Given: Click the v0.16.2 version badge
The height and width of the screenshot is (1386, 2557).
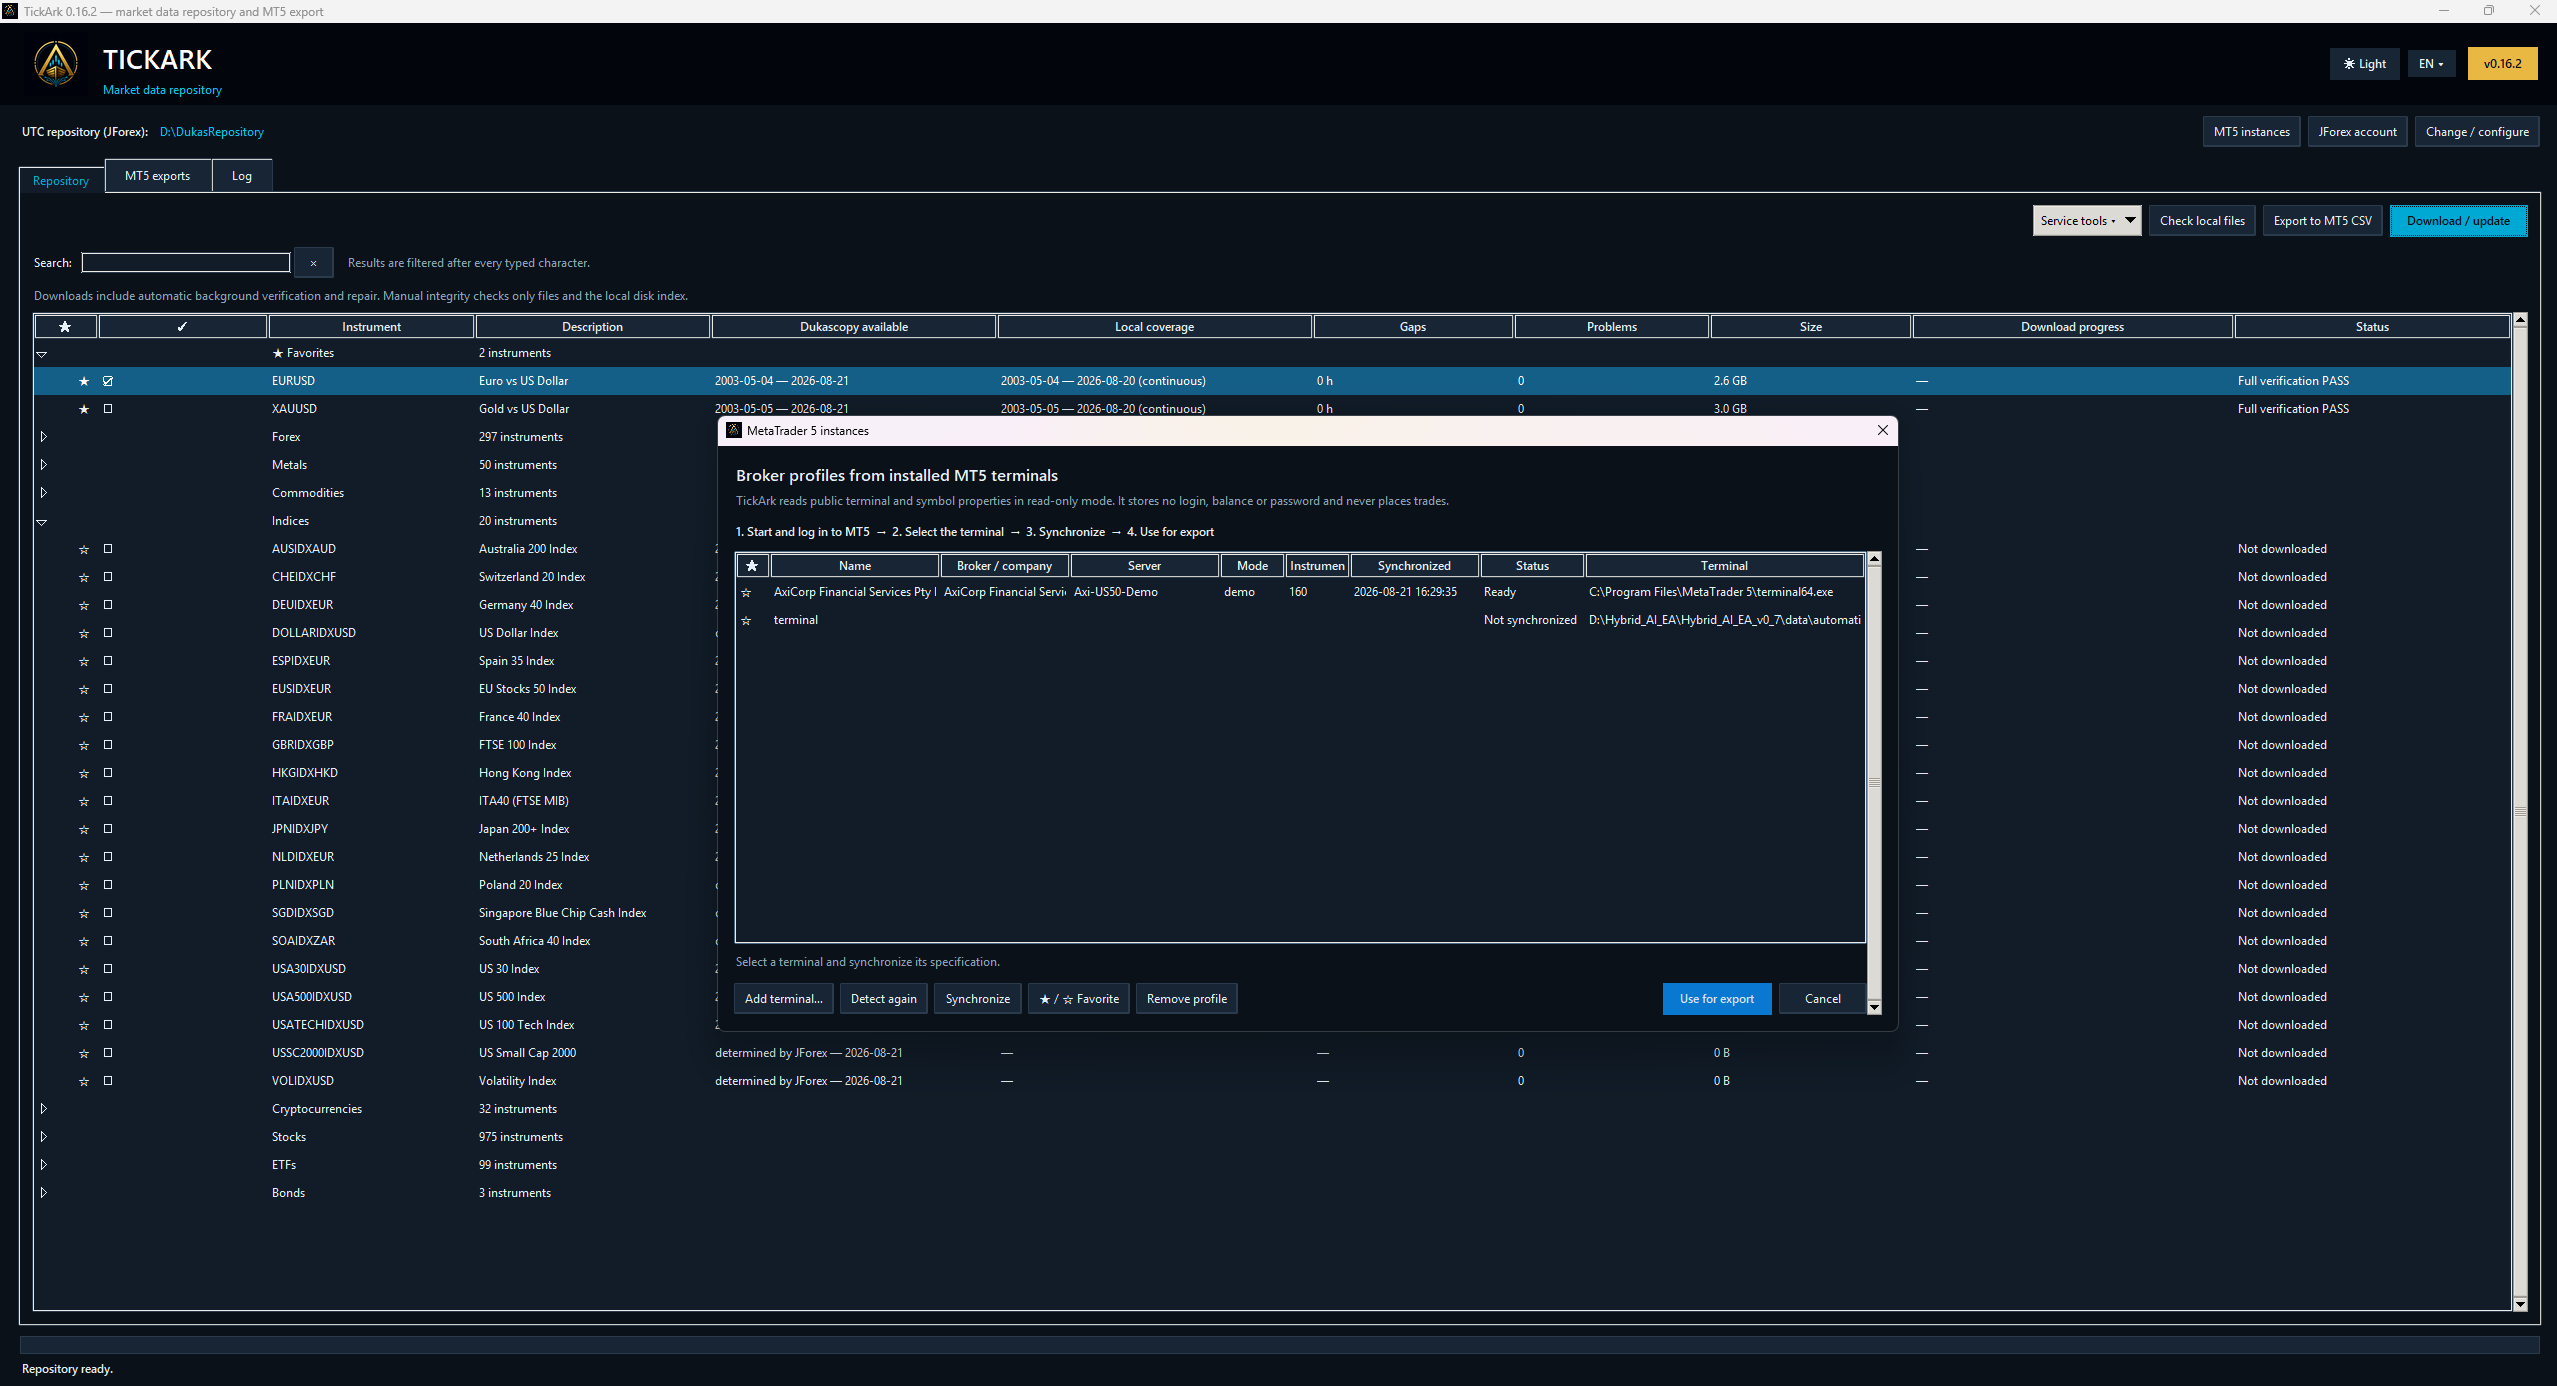Looking at the screenshot, I should coord(2502,64).
